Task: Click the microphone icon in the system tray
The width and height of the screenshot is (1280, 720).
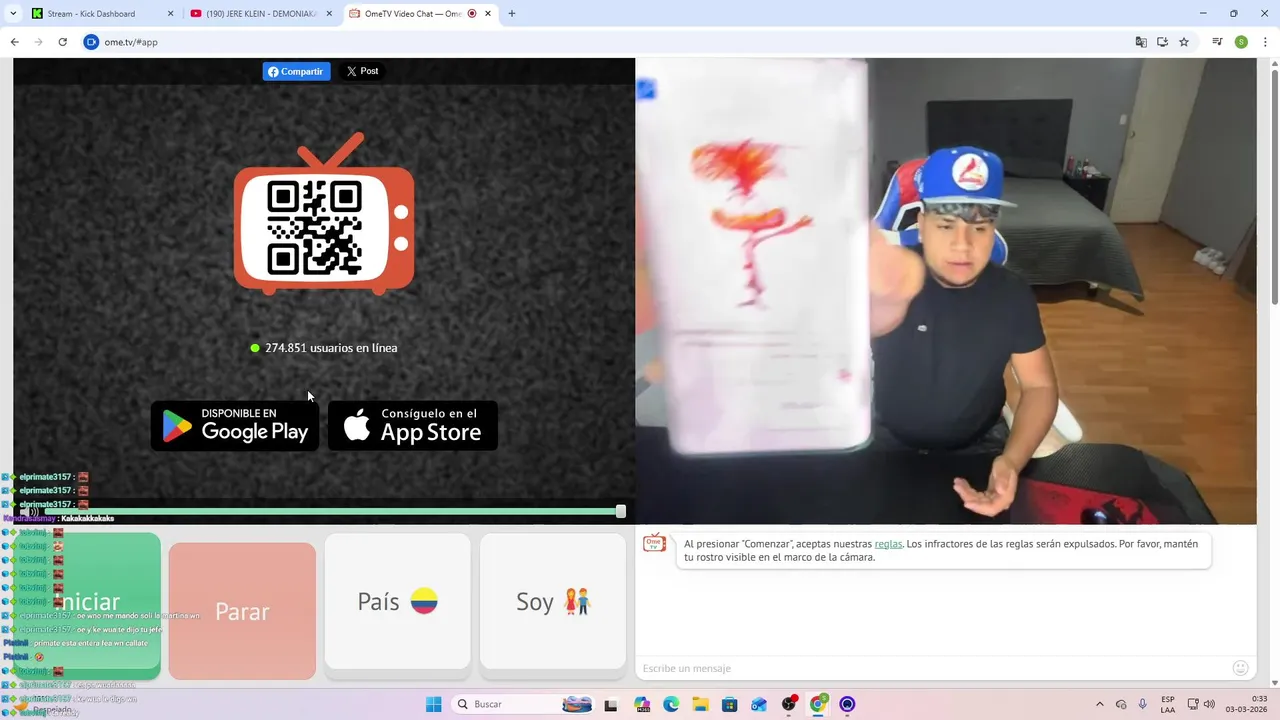Action: point(1143,704)
